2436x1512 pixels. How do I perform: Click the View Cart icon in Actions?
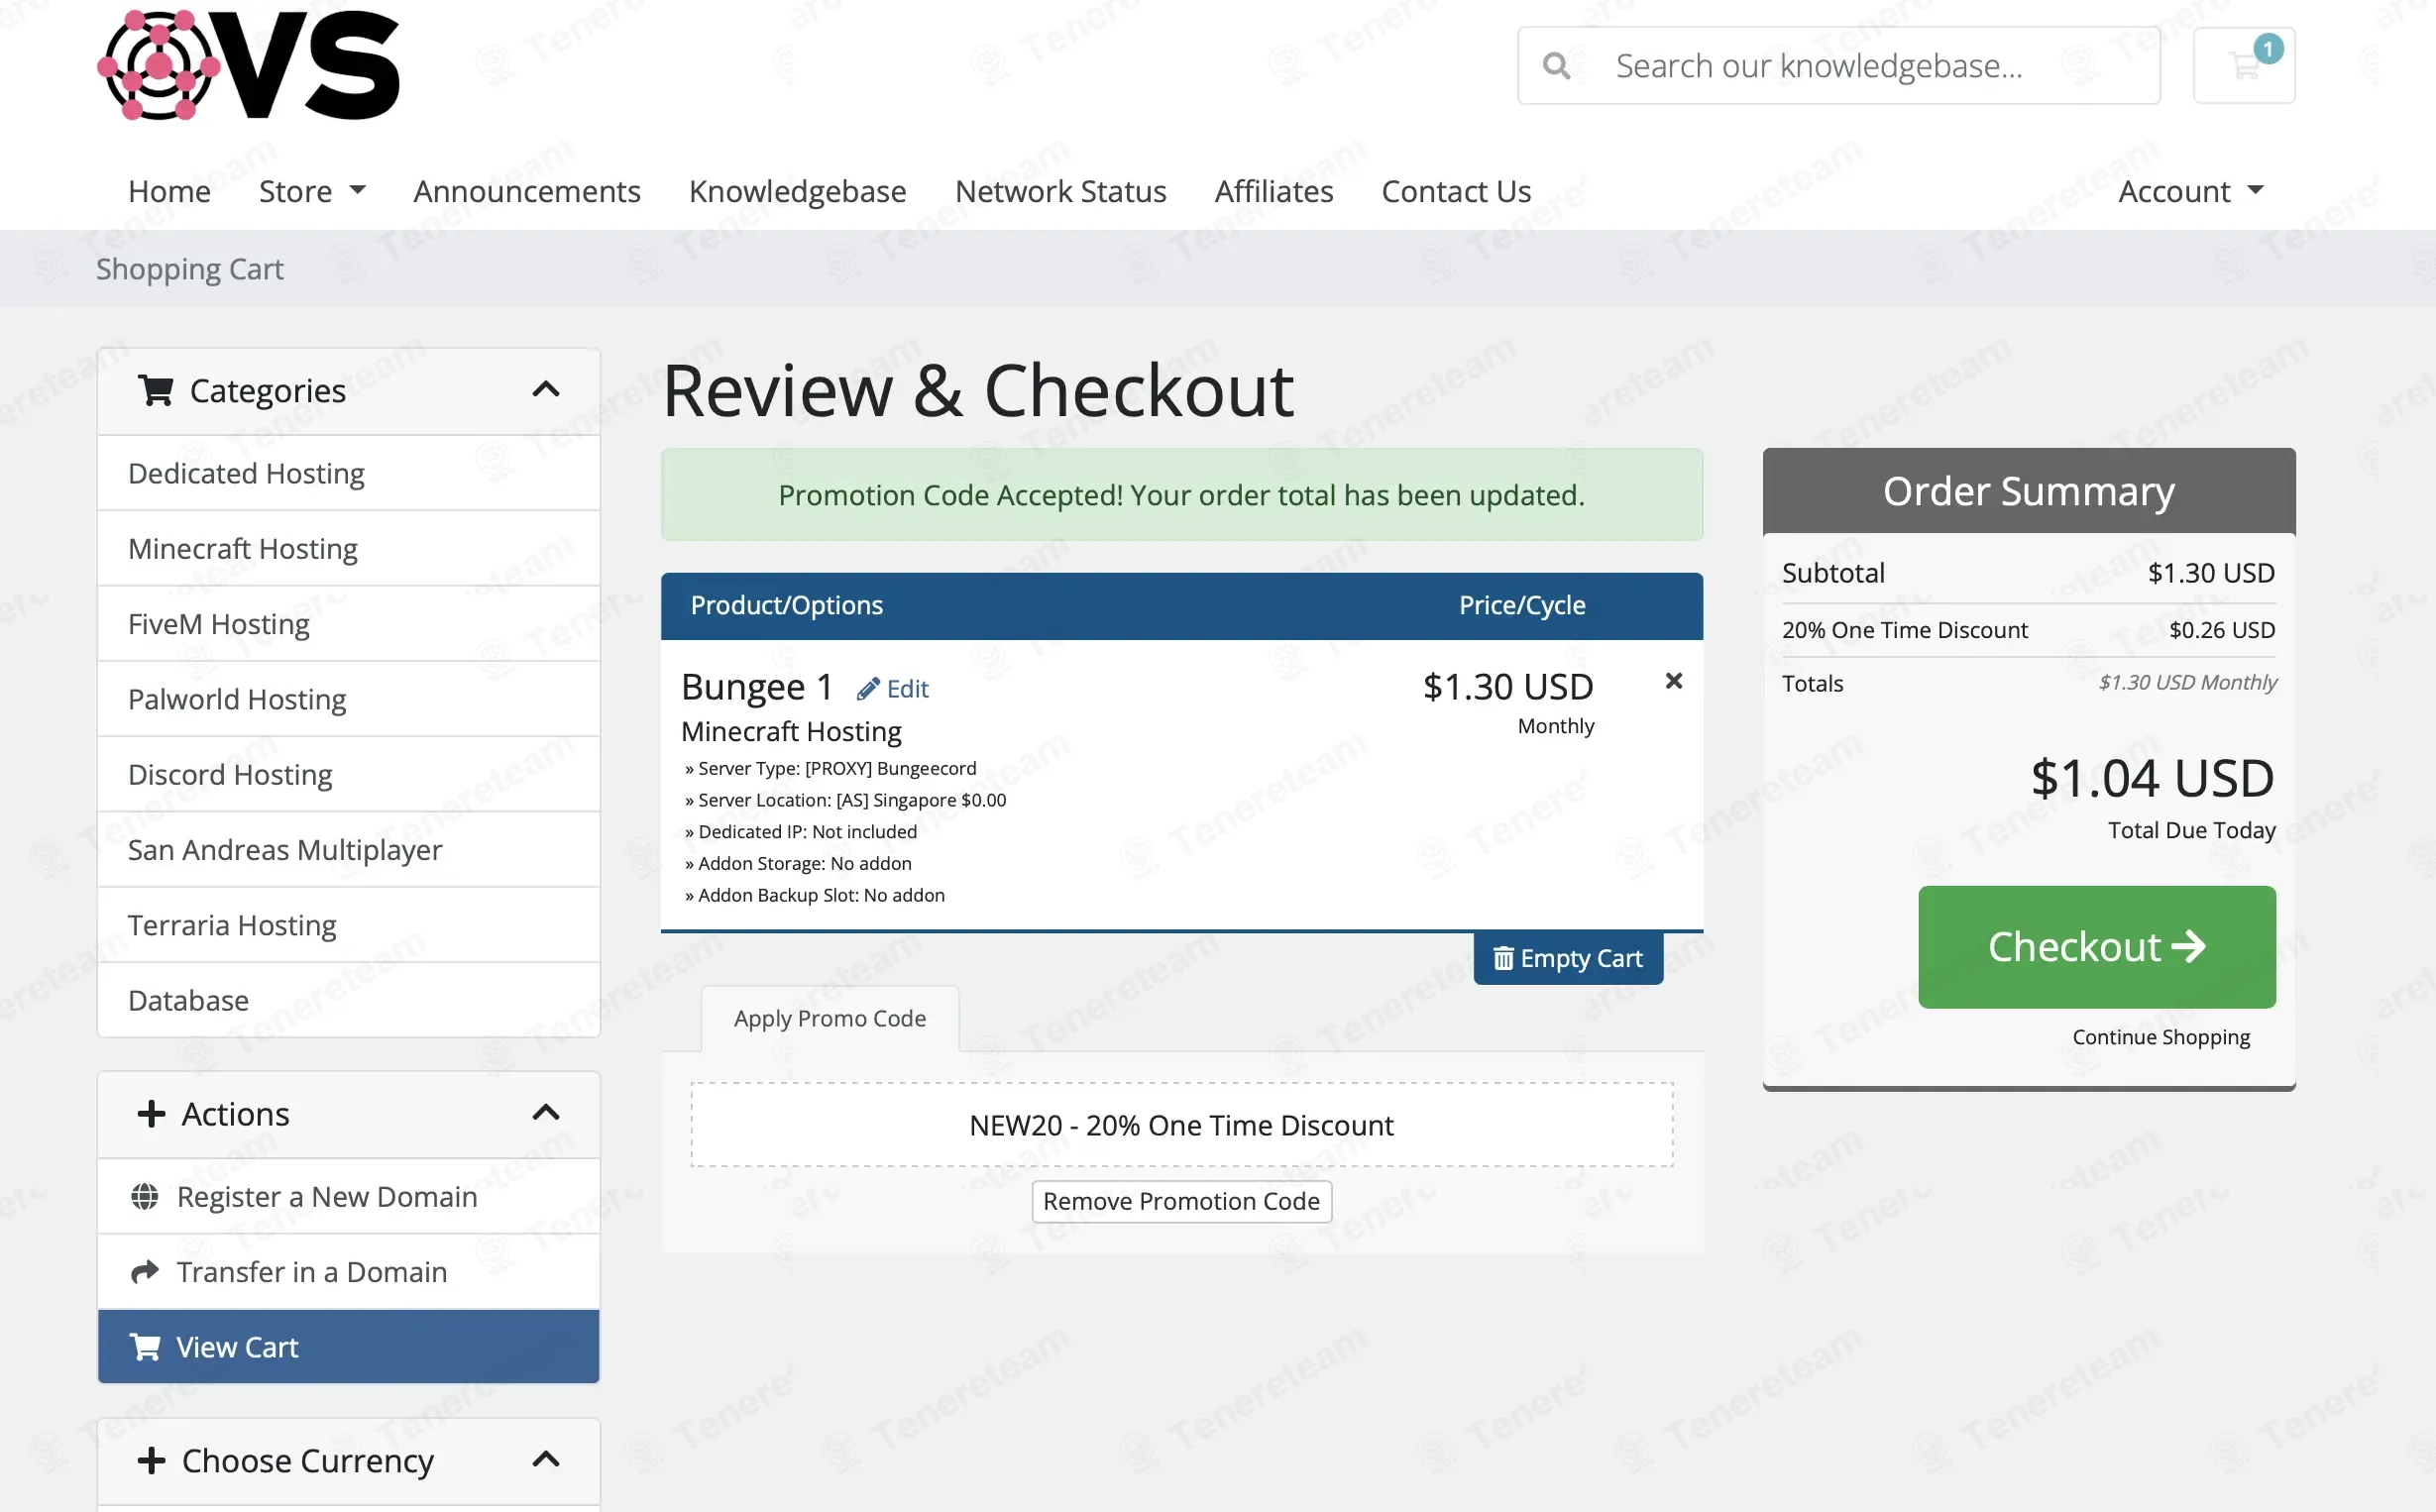144,1346
